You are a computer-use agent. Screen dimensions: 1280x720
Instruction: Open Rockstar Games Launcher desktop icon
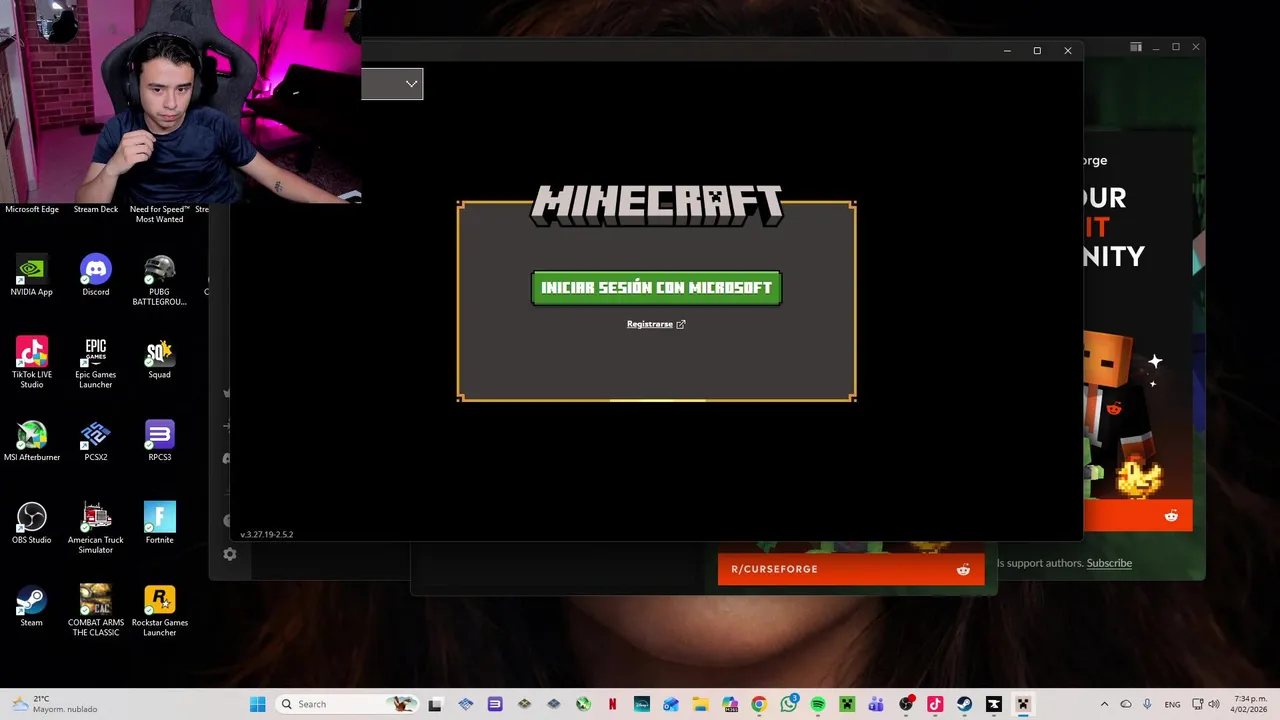(160, 611)
